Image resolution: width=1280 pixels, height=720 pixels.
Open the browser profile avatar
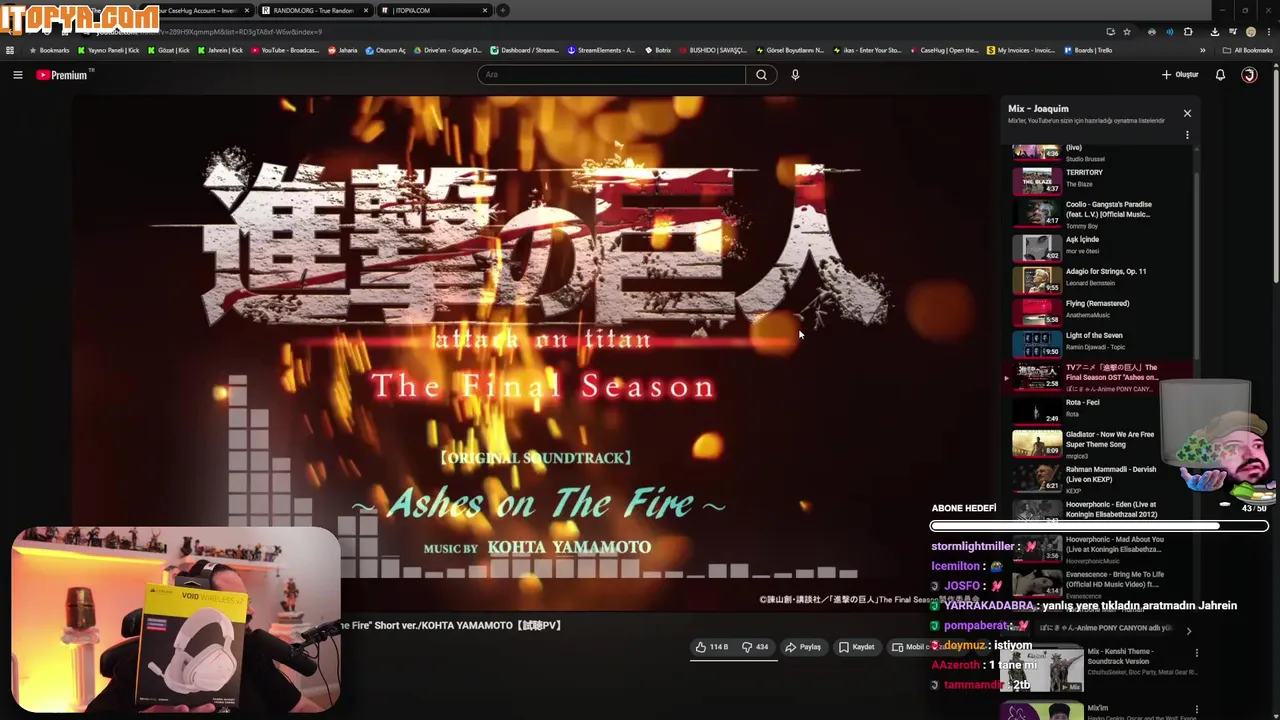tap(1250, 32)
